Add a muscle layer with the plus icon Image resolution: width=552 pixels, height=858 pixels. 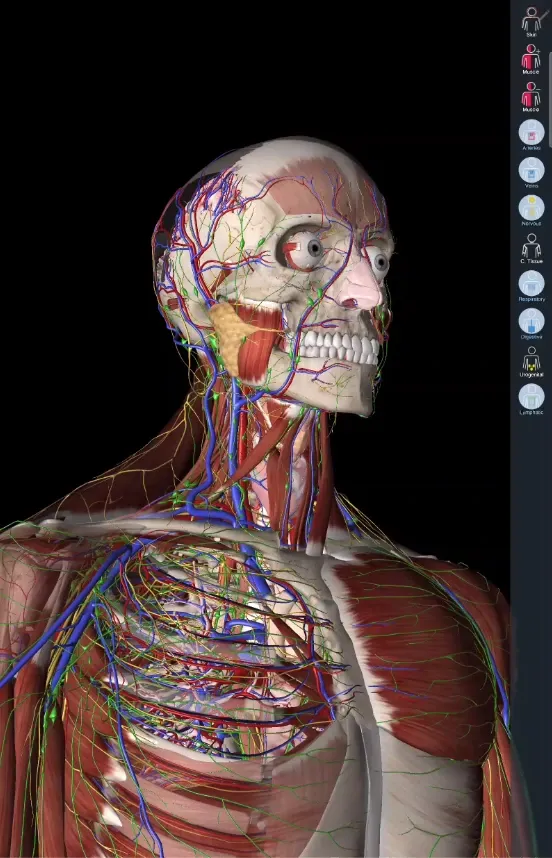click(x=531, y=58)
